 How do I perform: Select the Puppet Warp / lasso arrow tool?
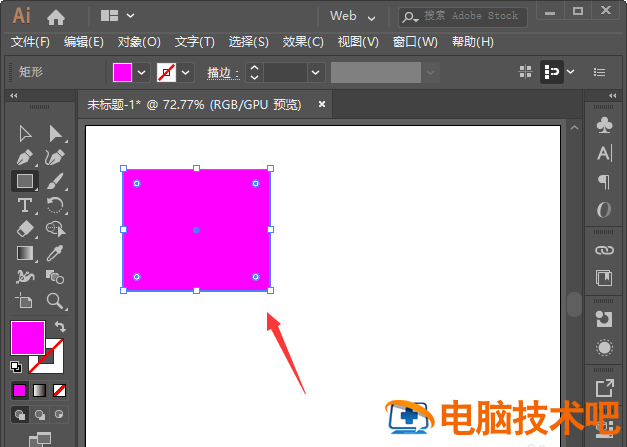55,229
